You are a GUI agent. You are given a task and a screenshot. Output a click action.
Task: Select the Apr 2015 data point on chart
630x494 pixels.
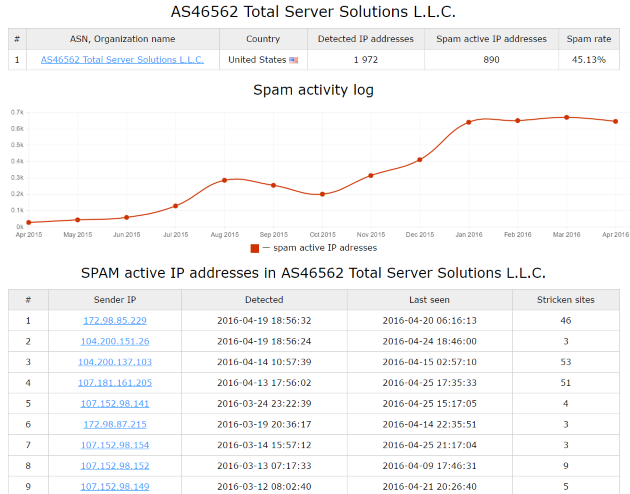(29, 223)
